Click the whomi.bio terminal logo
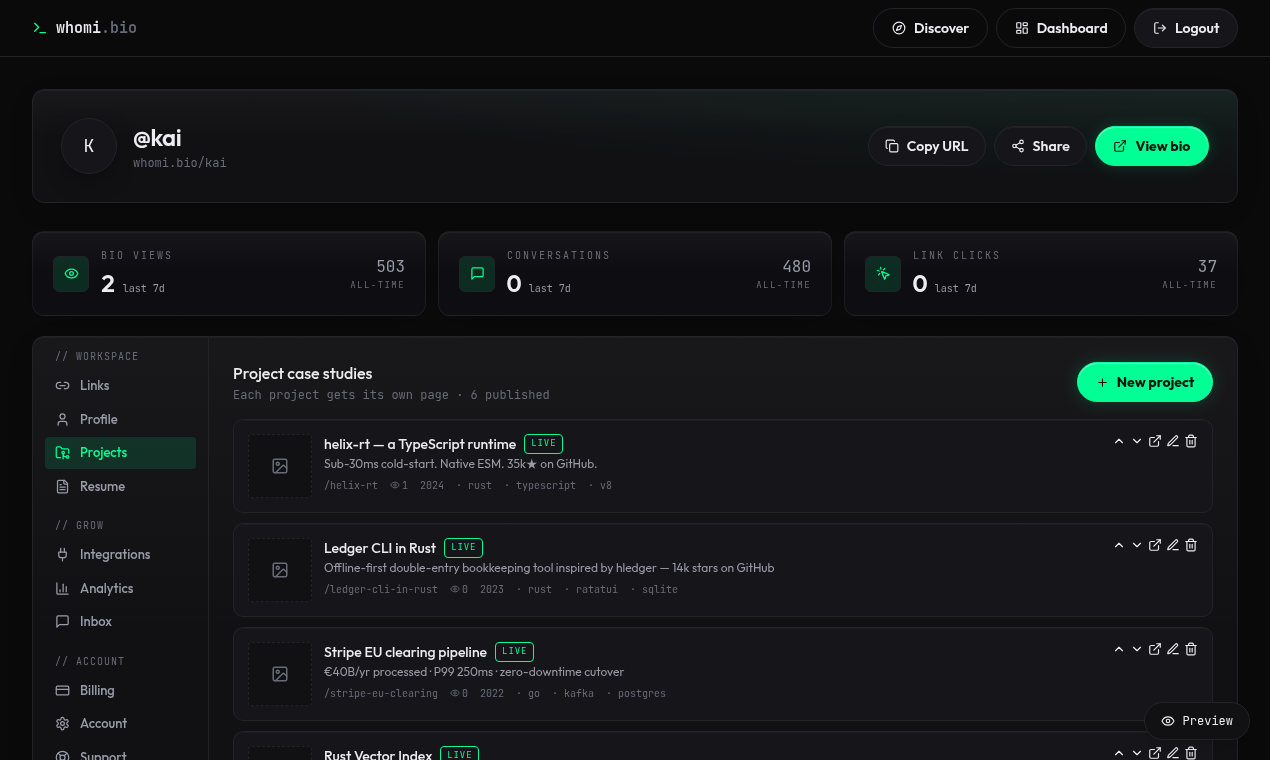 coord(85,28)
